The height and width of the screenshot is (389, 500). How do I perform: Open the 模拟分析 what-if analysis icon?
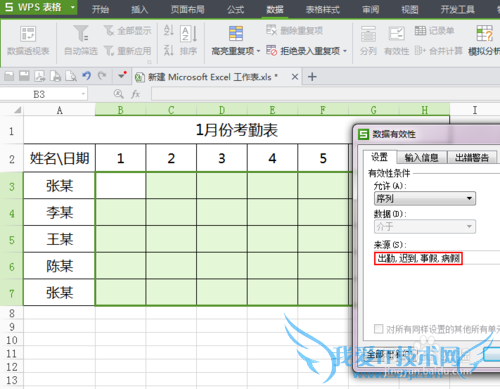tap(484, 33)
